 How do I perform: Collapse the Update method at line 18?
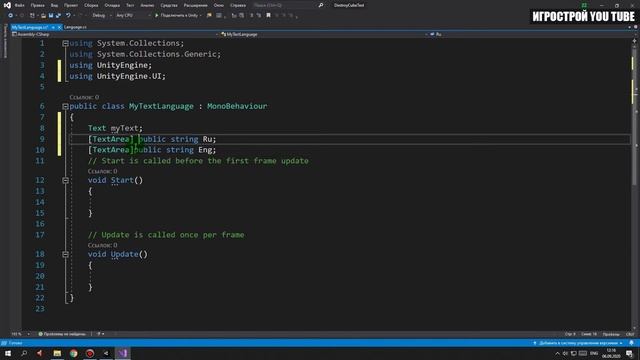65,254
